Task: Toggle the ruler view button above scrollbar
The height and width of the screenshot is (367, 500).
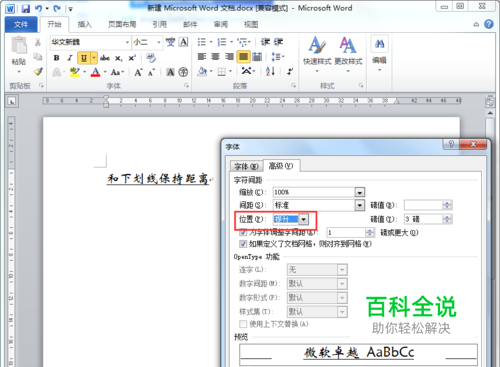Action: (x=490, y=102)
